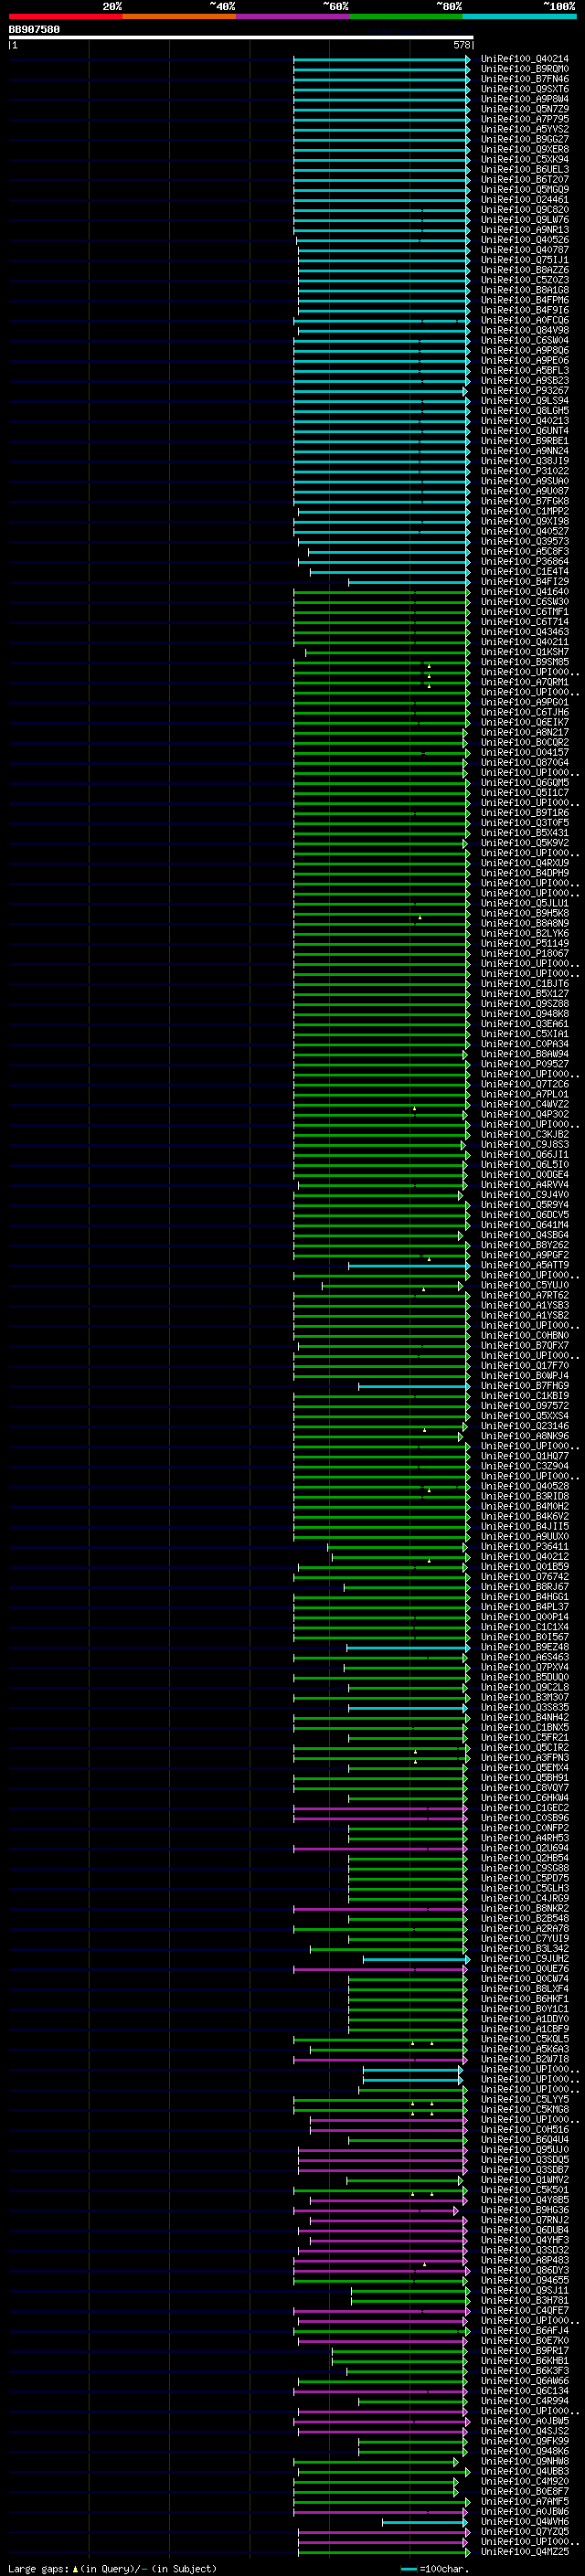Select hit label UniRef100_Q6GQM5
The height and width of the screenshot is (2576, 585).
tap(525, 783)
